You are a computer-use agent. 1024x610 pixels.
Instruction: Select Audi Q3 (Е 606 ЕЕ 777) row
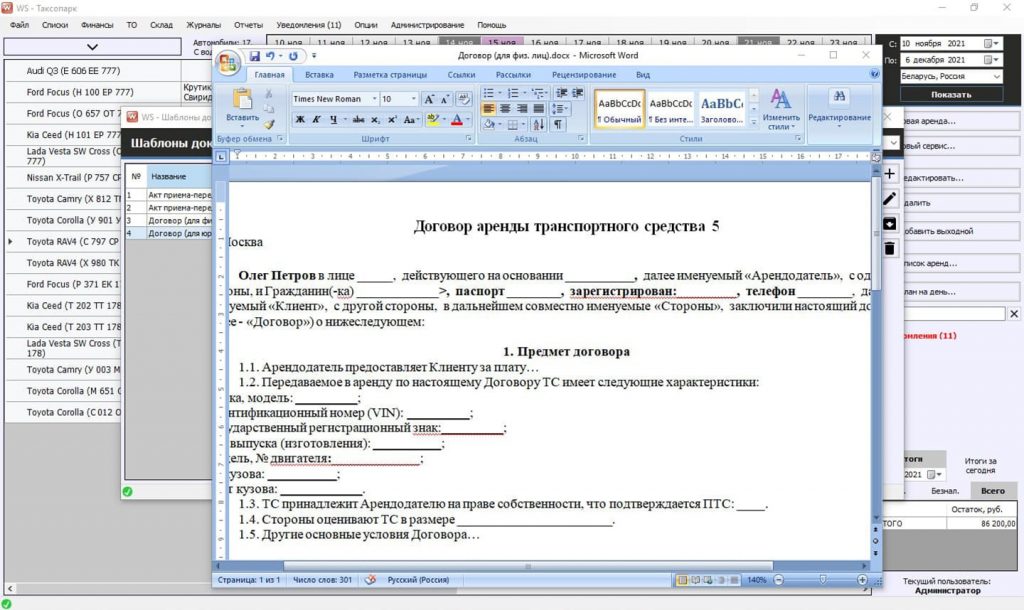(x=93, y=71)
